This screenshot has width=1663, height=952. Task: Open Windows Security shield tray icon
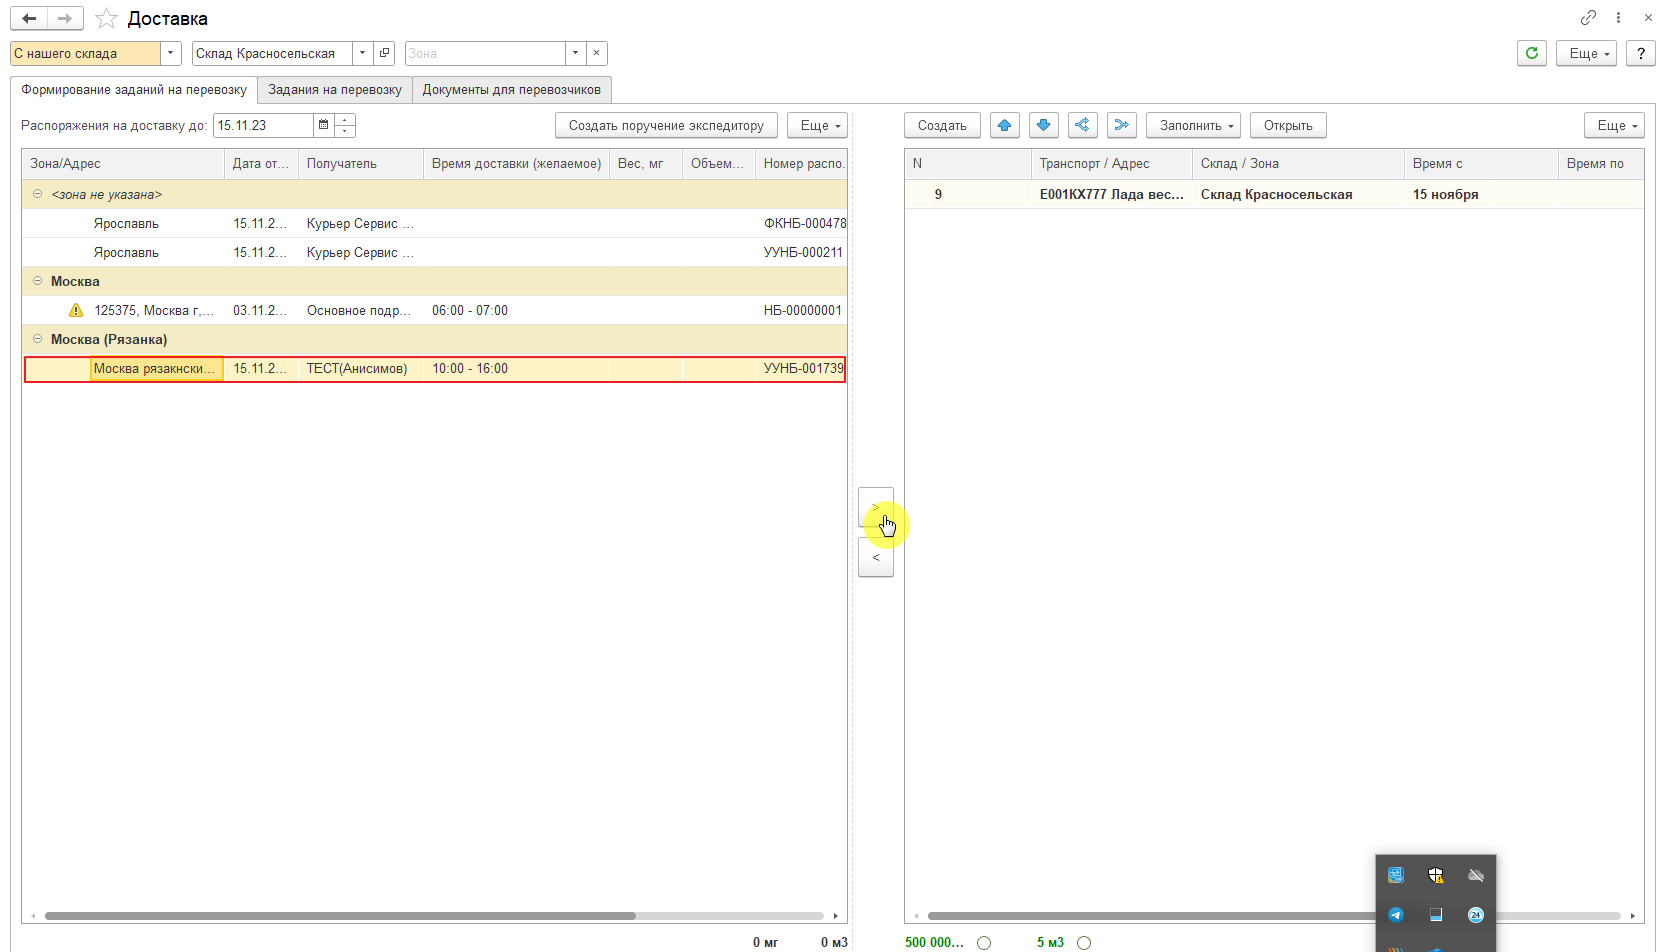point(1436,875)
